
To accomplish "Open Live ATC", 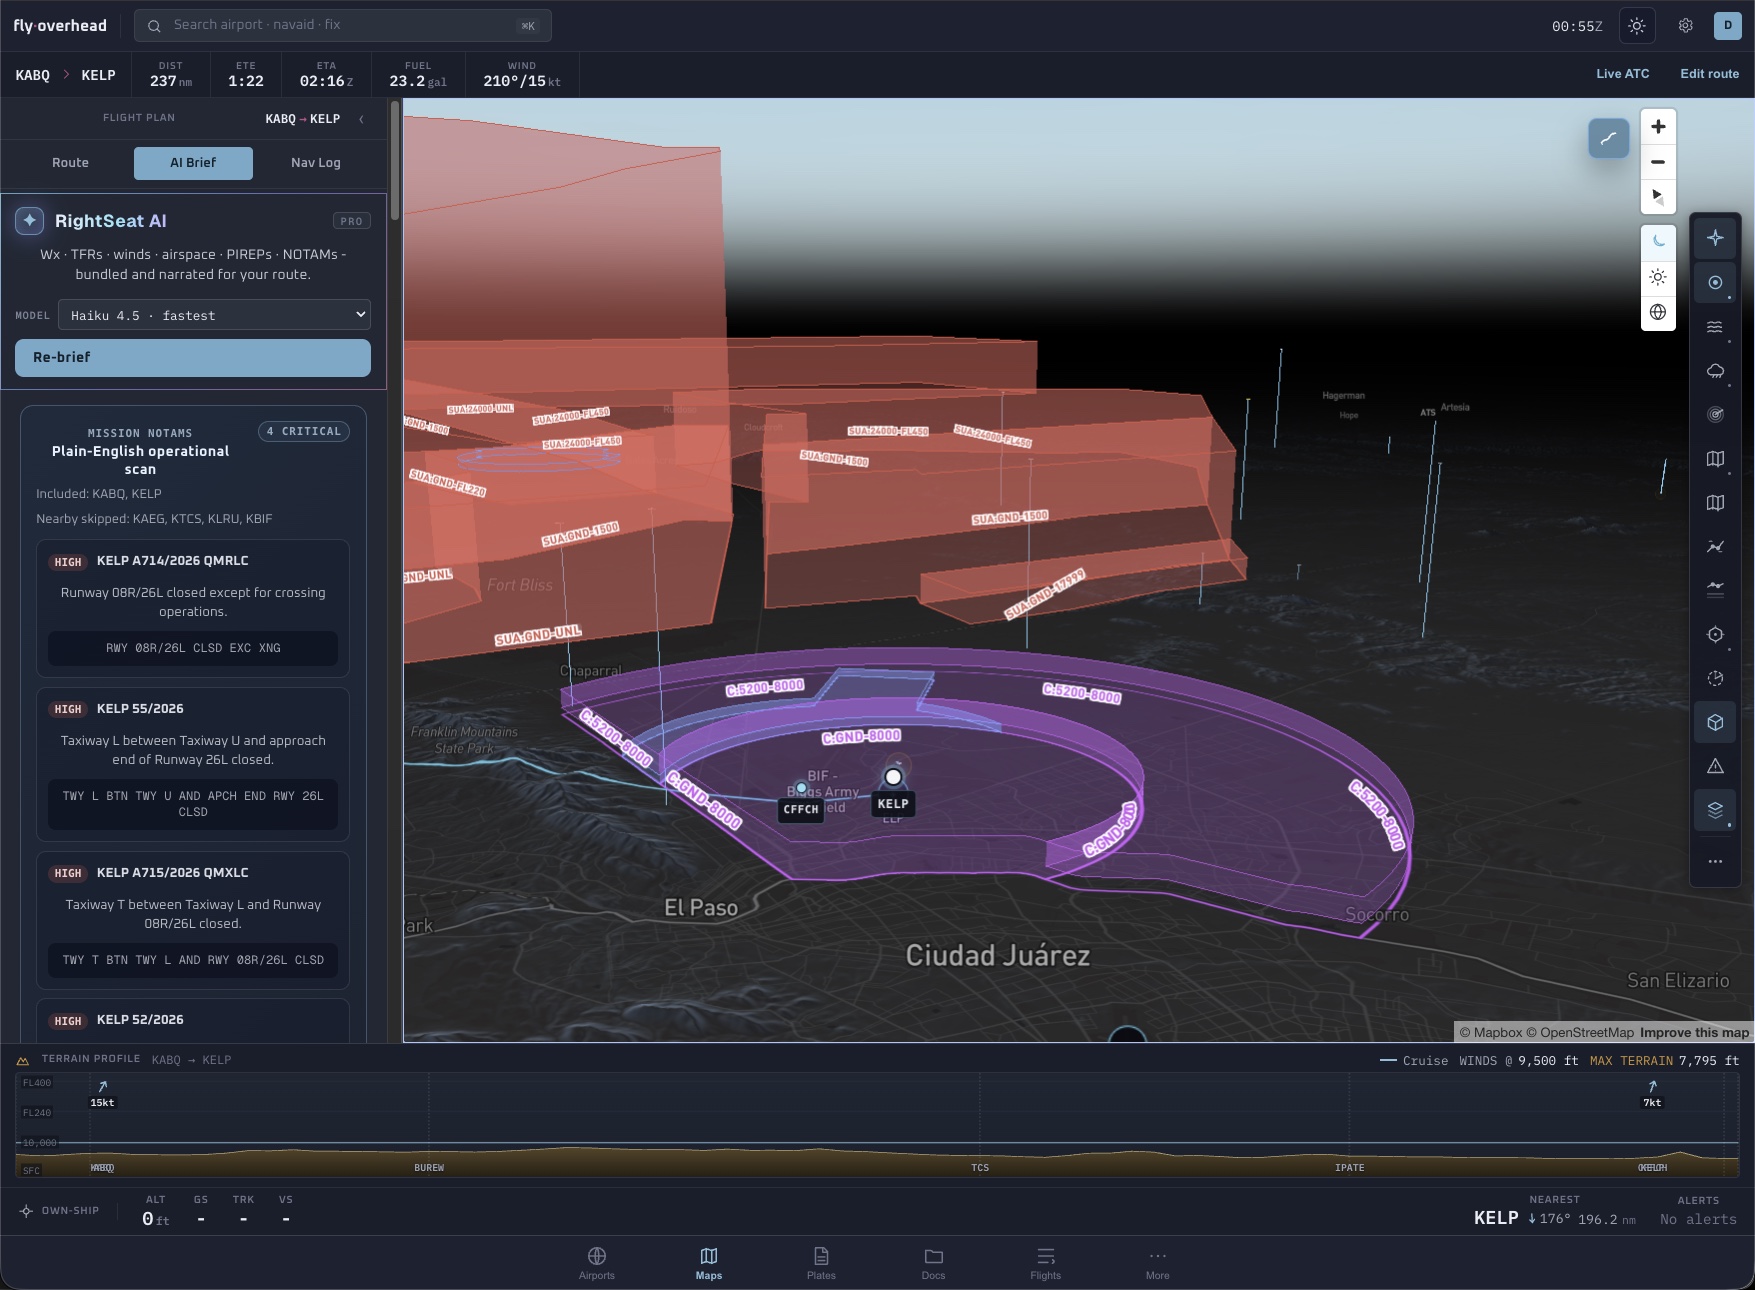I will [x=1622, y=74].
